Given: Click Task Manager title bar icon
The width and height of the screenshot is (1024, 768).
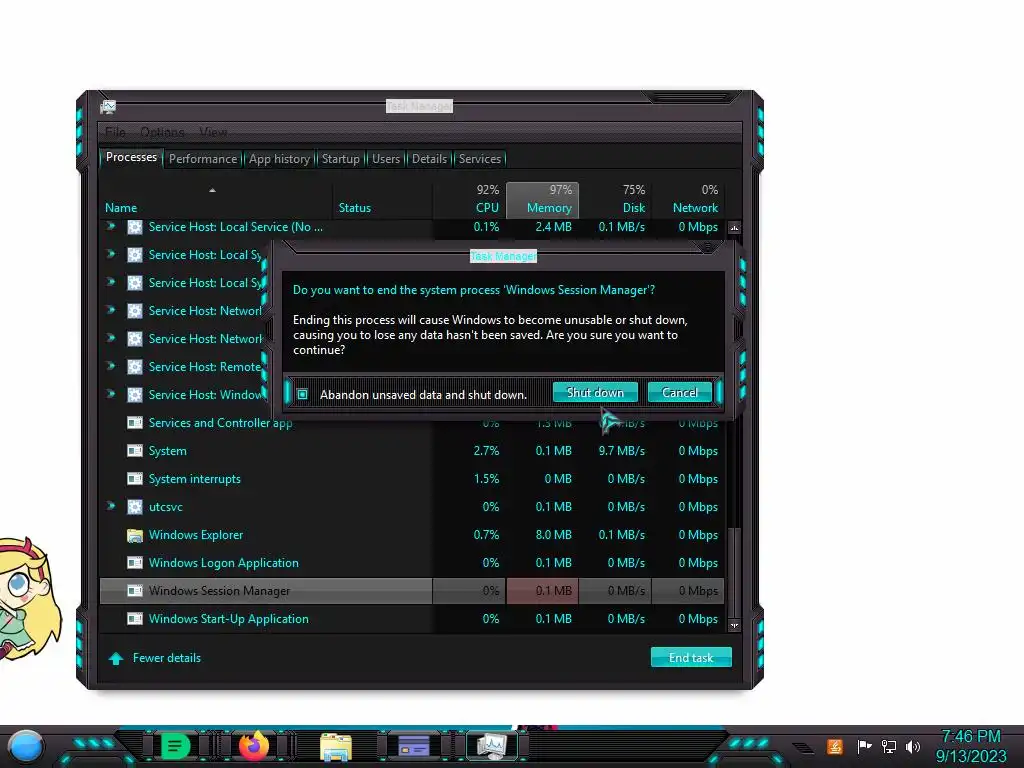Looking at the screenshot, I should click(x=108, y=107).
